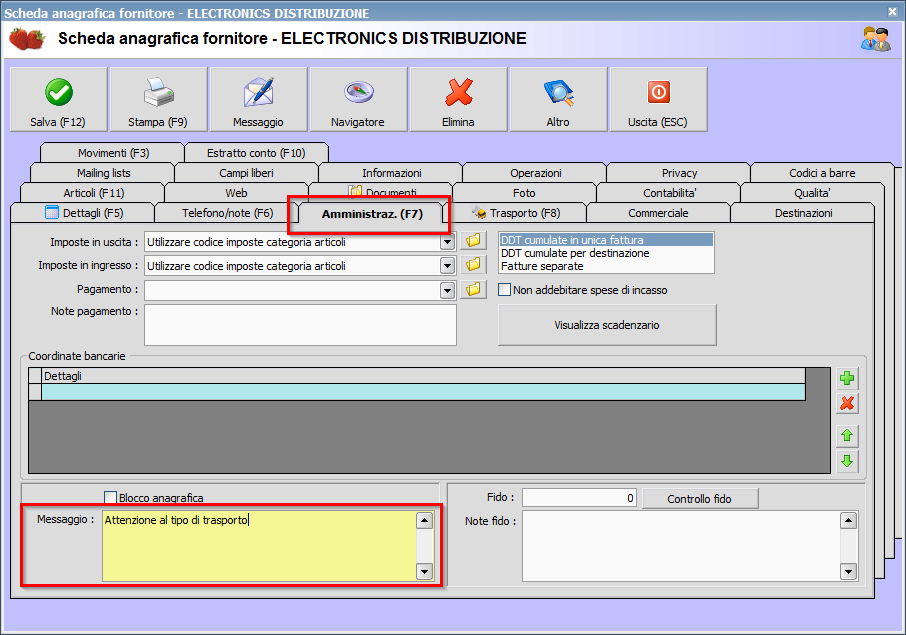Open the Commerciale tab

pos(658,213)
